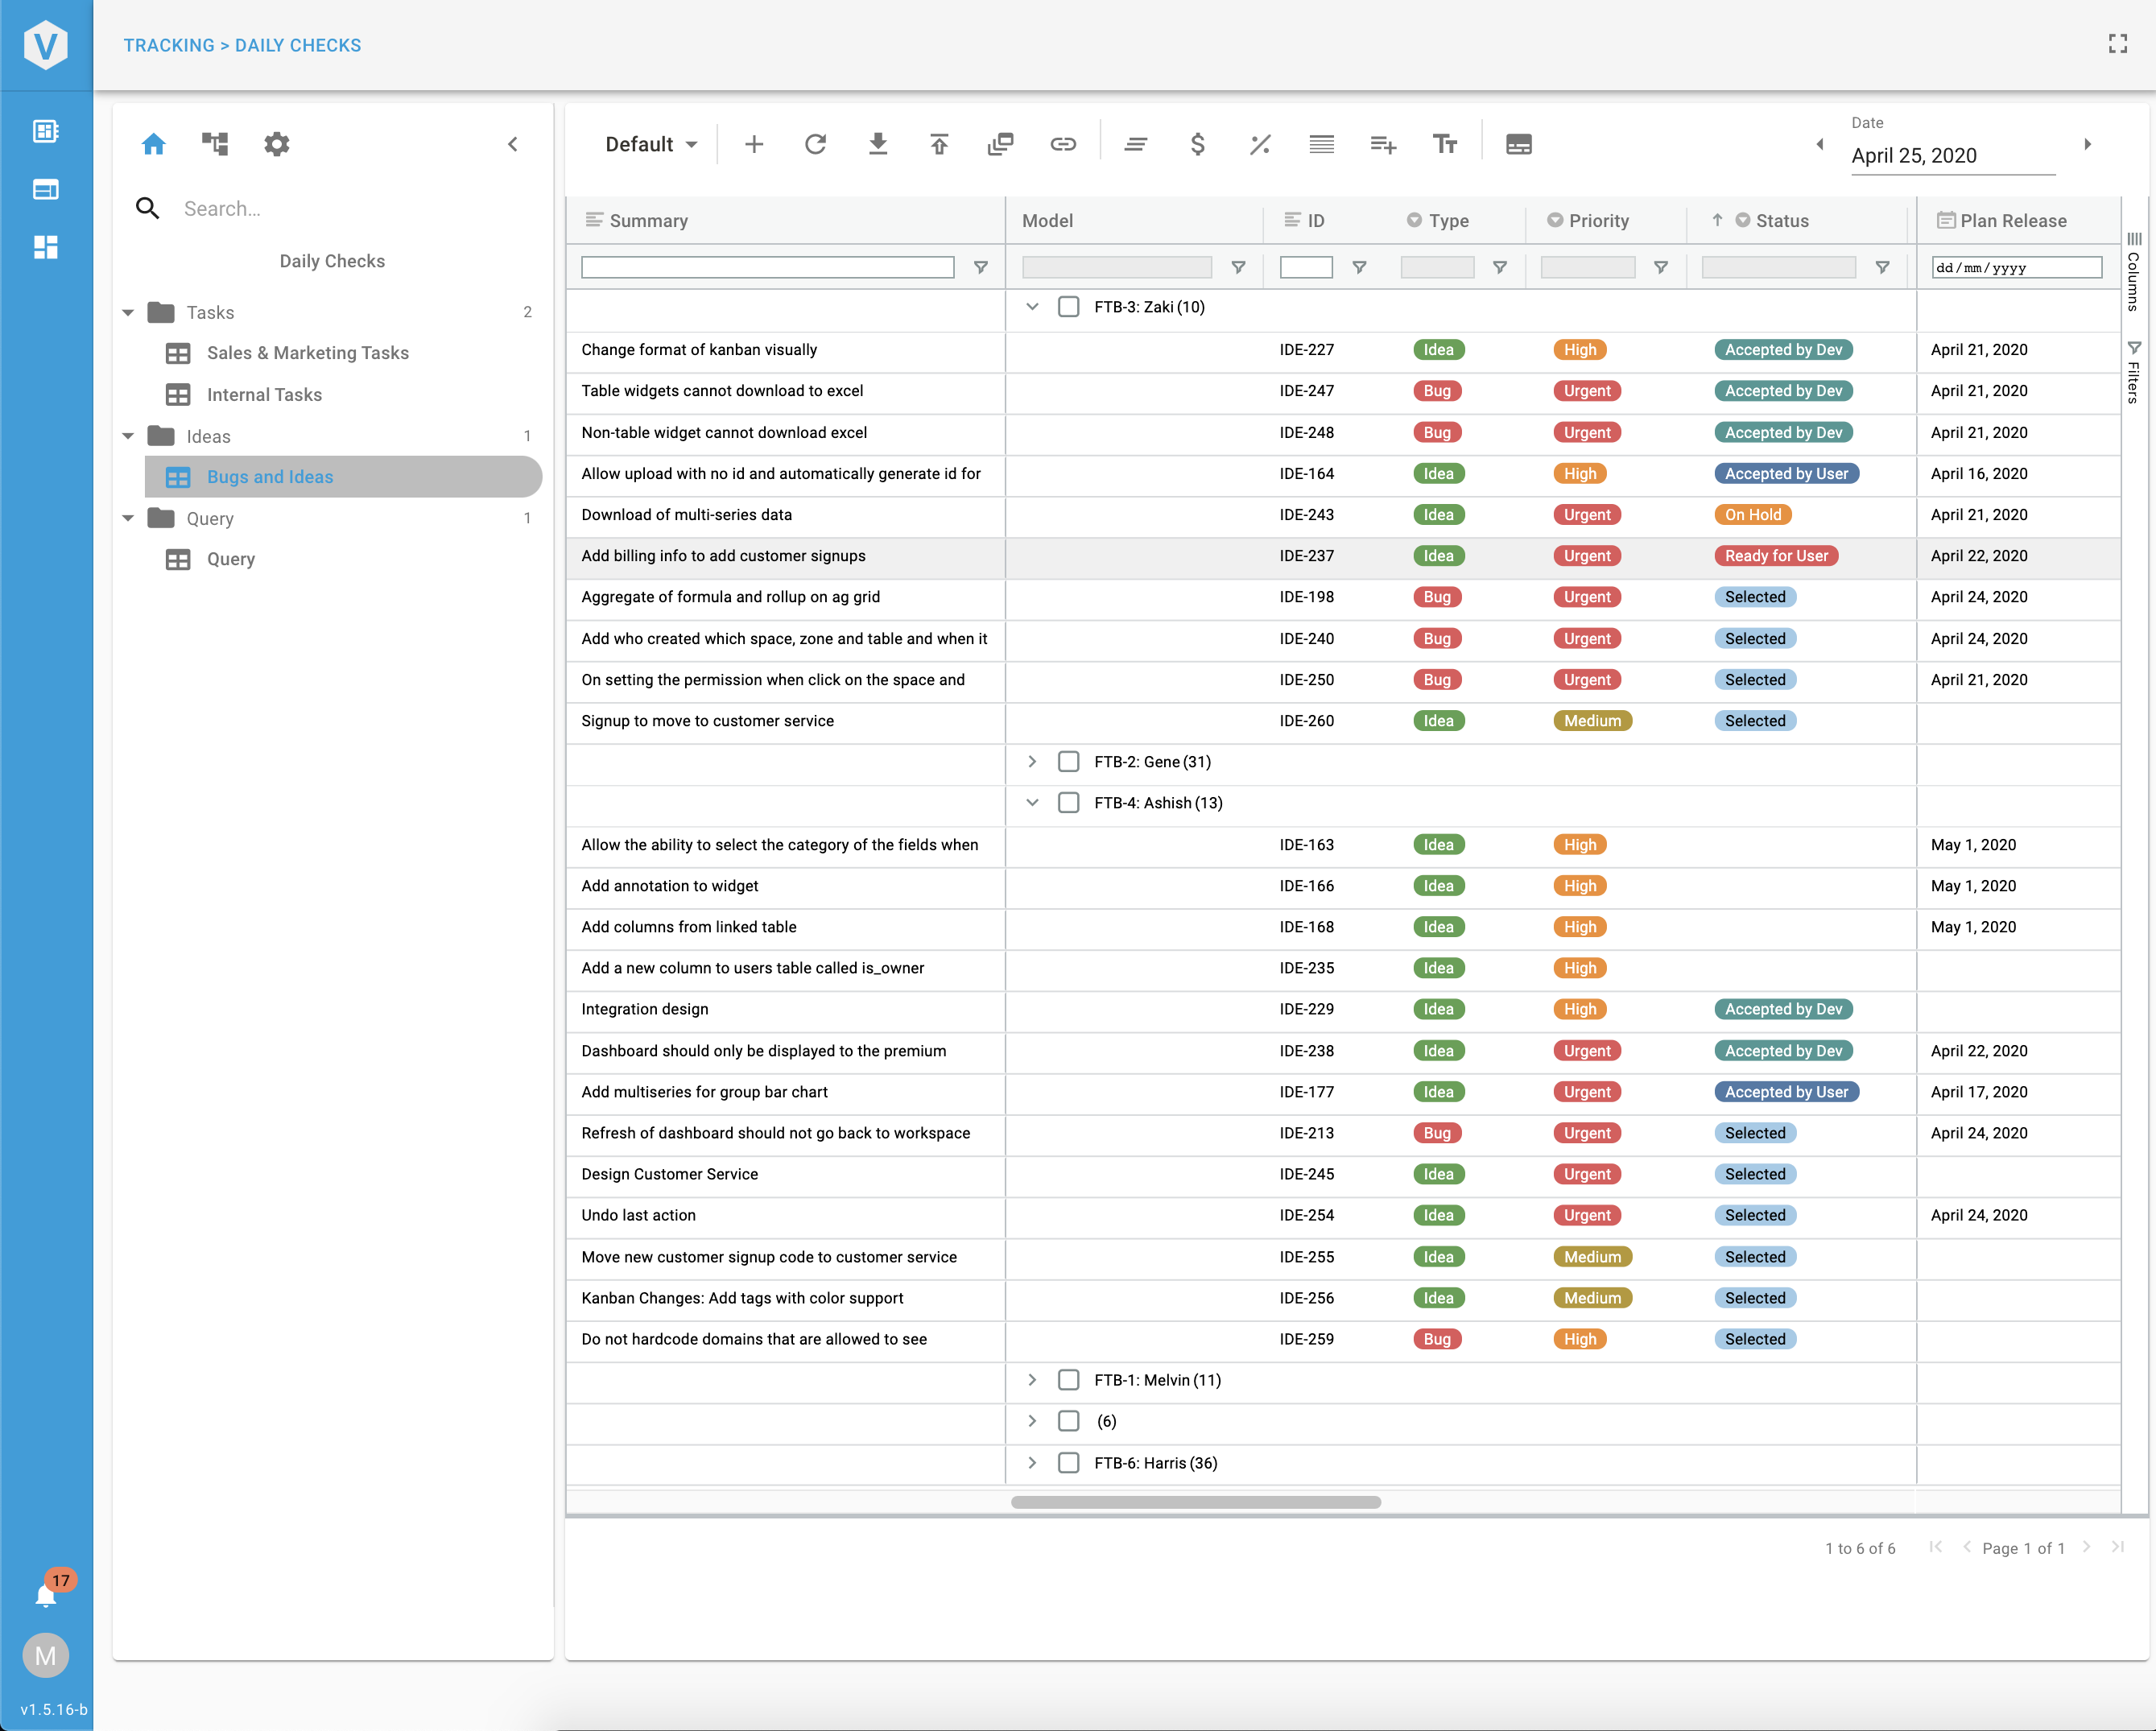Collapse the FTB-4: Ashish group
This screenshot has height=1731, width=2156.
coord(1032,803)
